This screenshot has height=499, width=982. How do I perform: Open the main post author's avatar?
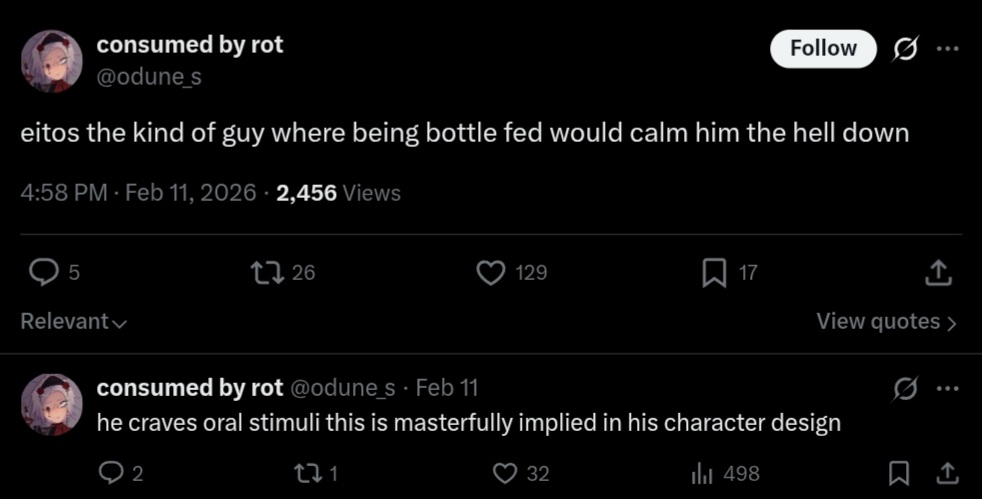pyautogui.click(x=51, y=60)
